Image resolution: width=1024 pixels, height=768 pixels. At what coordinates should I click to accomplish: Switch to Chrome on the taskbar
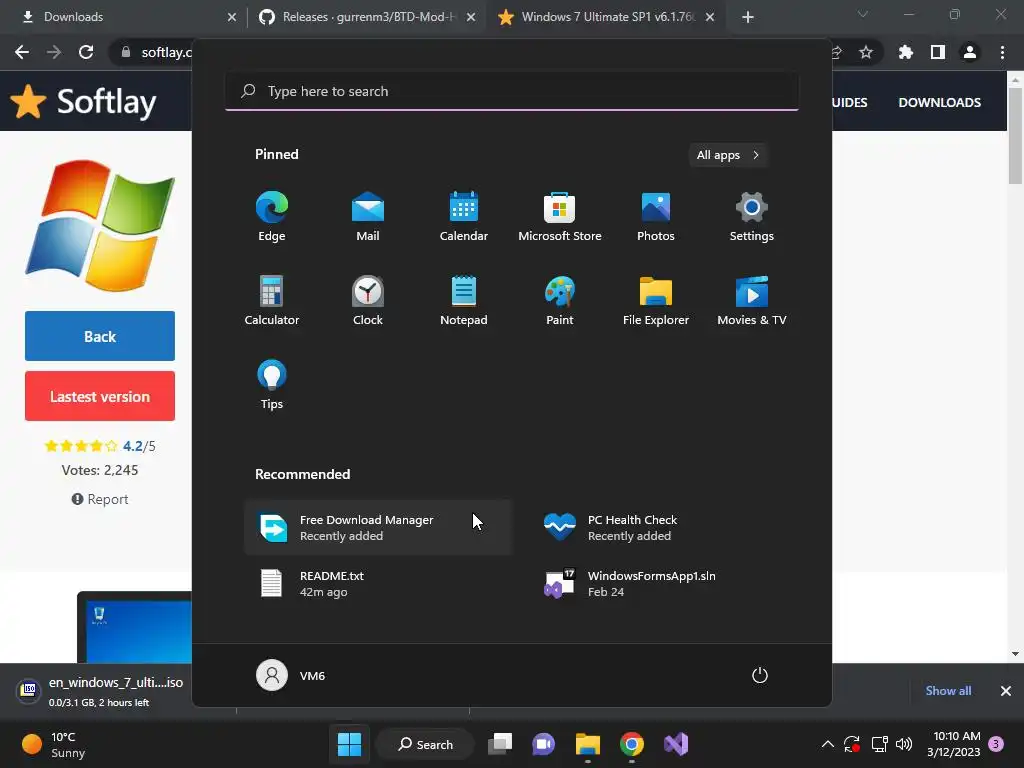point(632,744)
